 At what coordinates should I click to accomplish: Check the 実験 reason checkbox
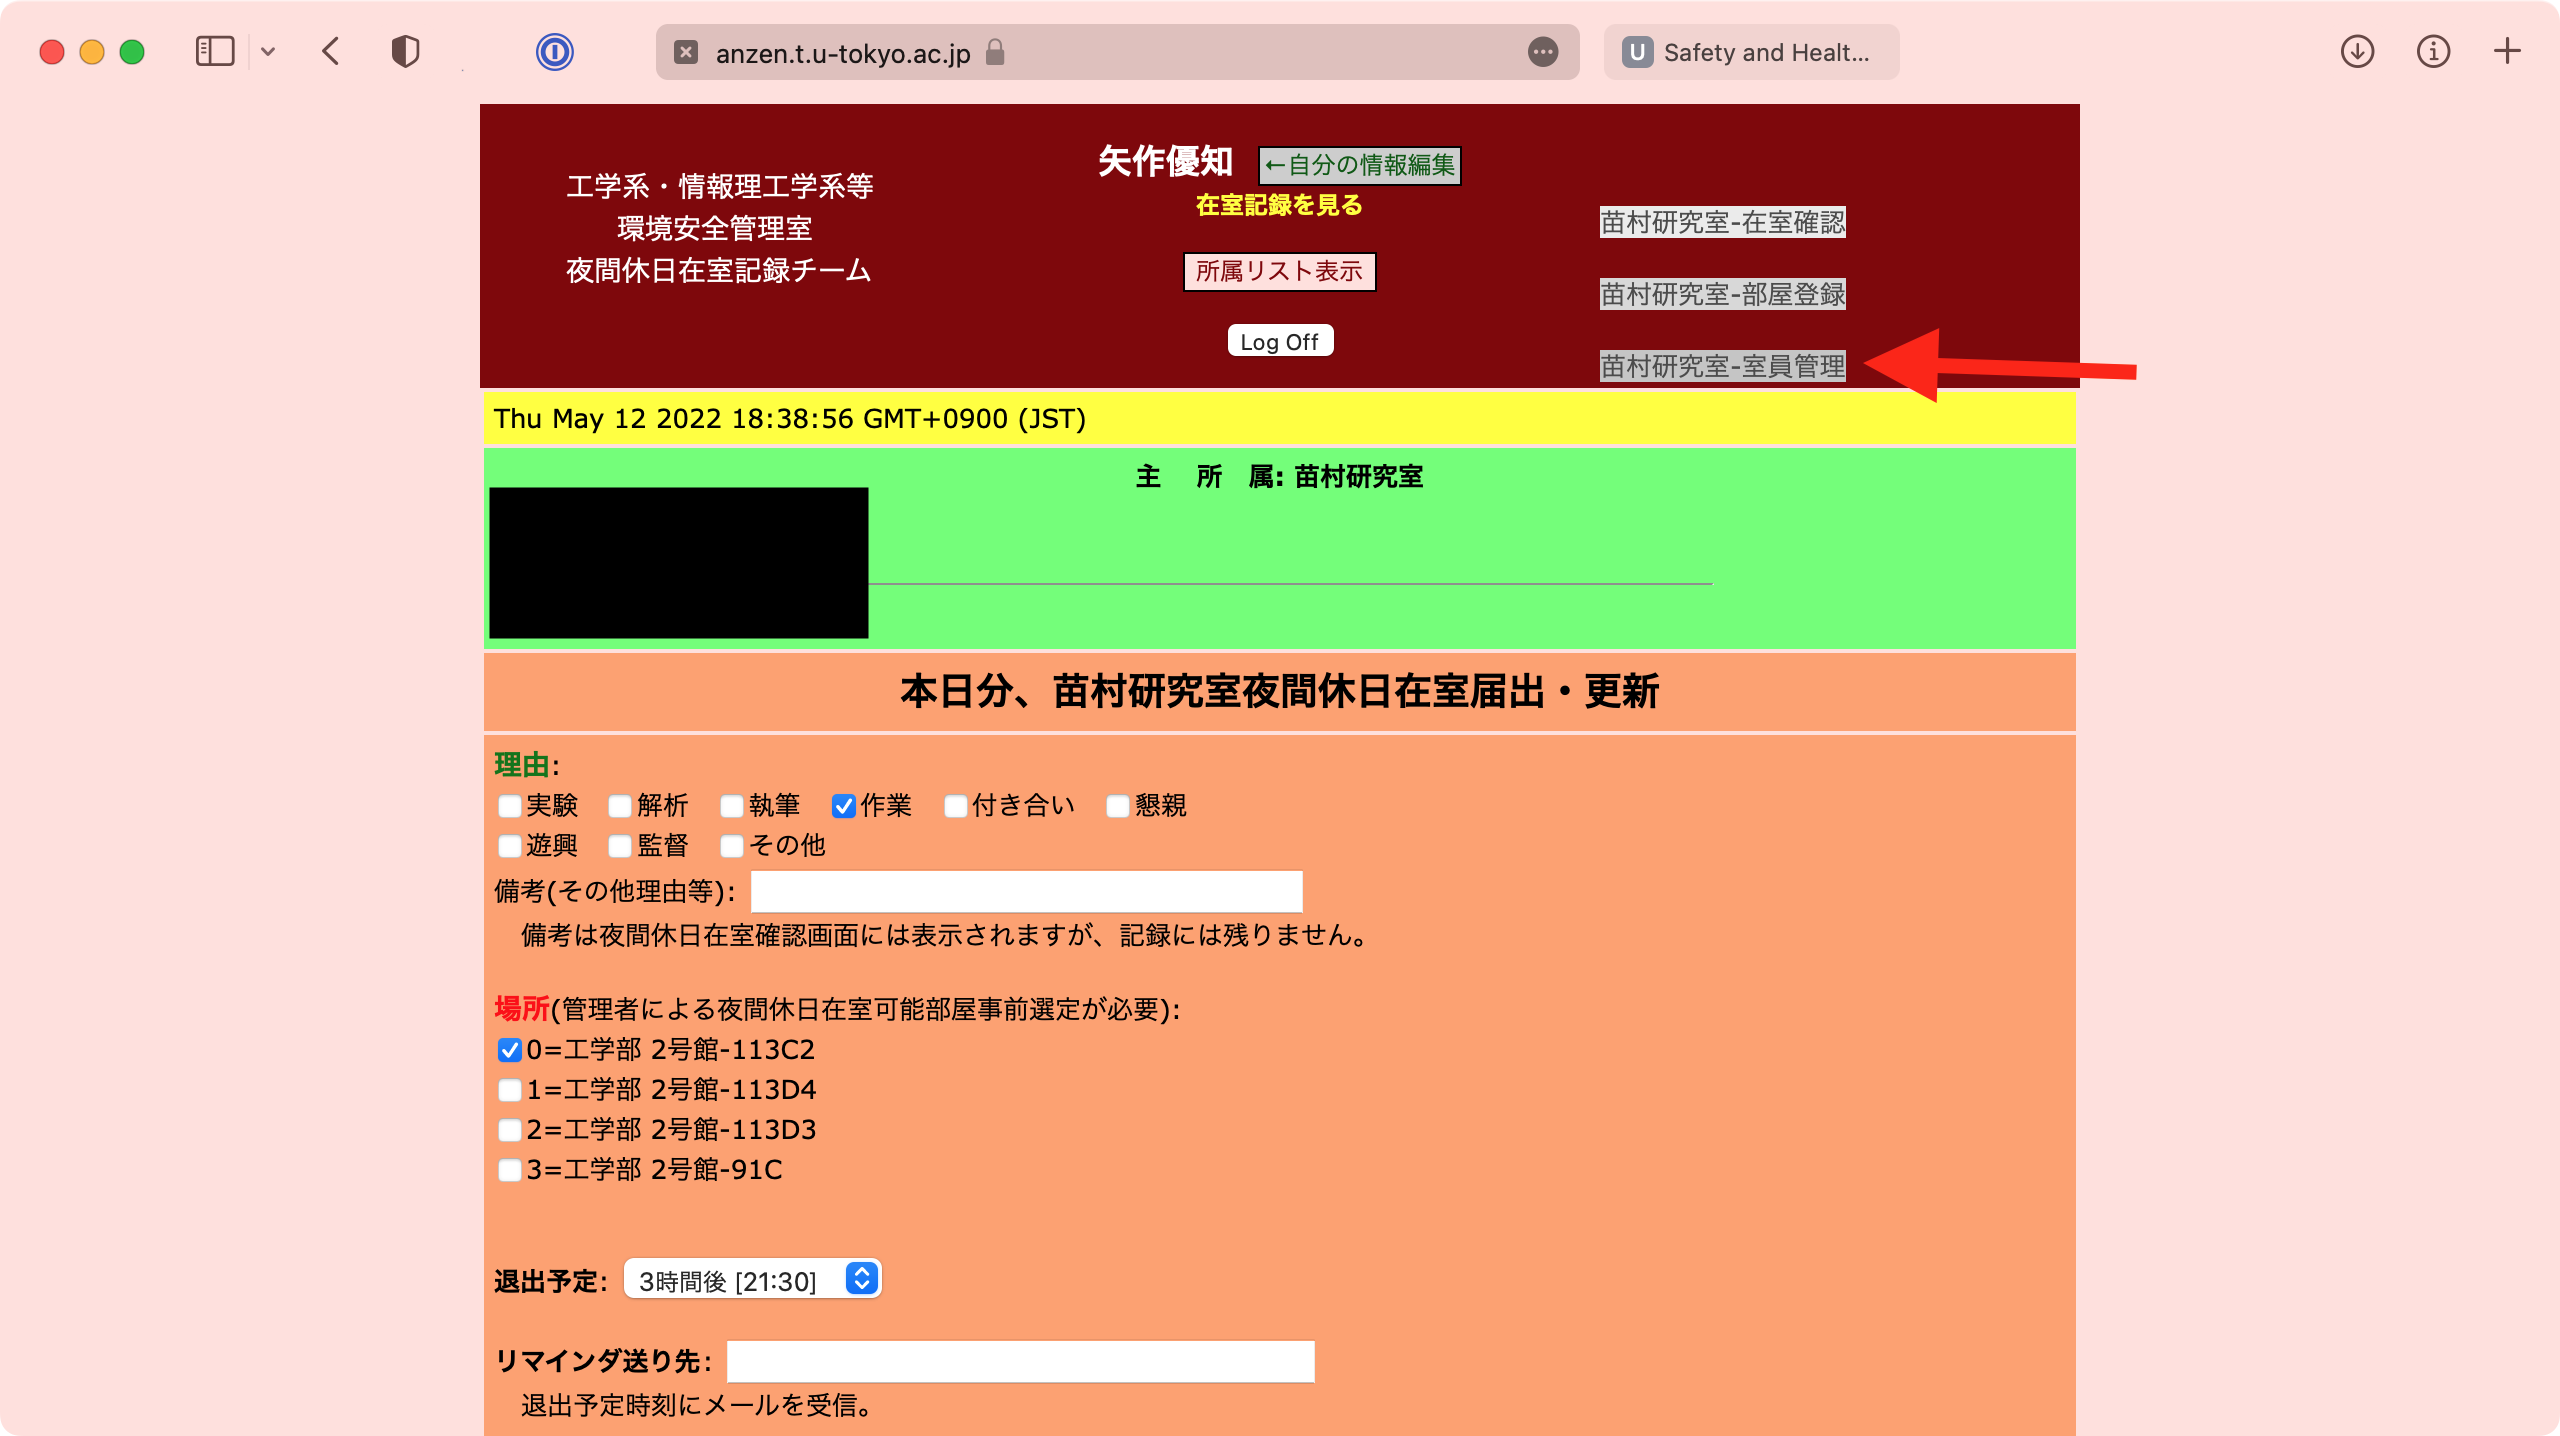pyautogui.click(x=510, y=806)
